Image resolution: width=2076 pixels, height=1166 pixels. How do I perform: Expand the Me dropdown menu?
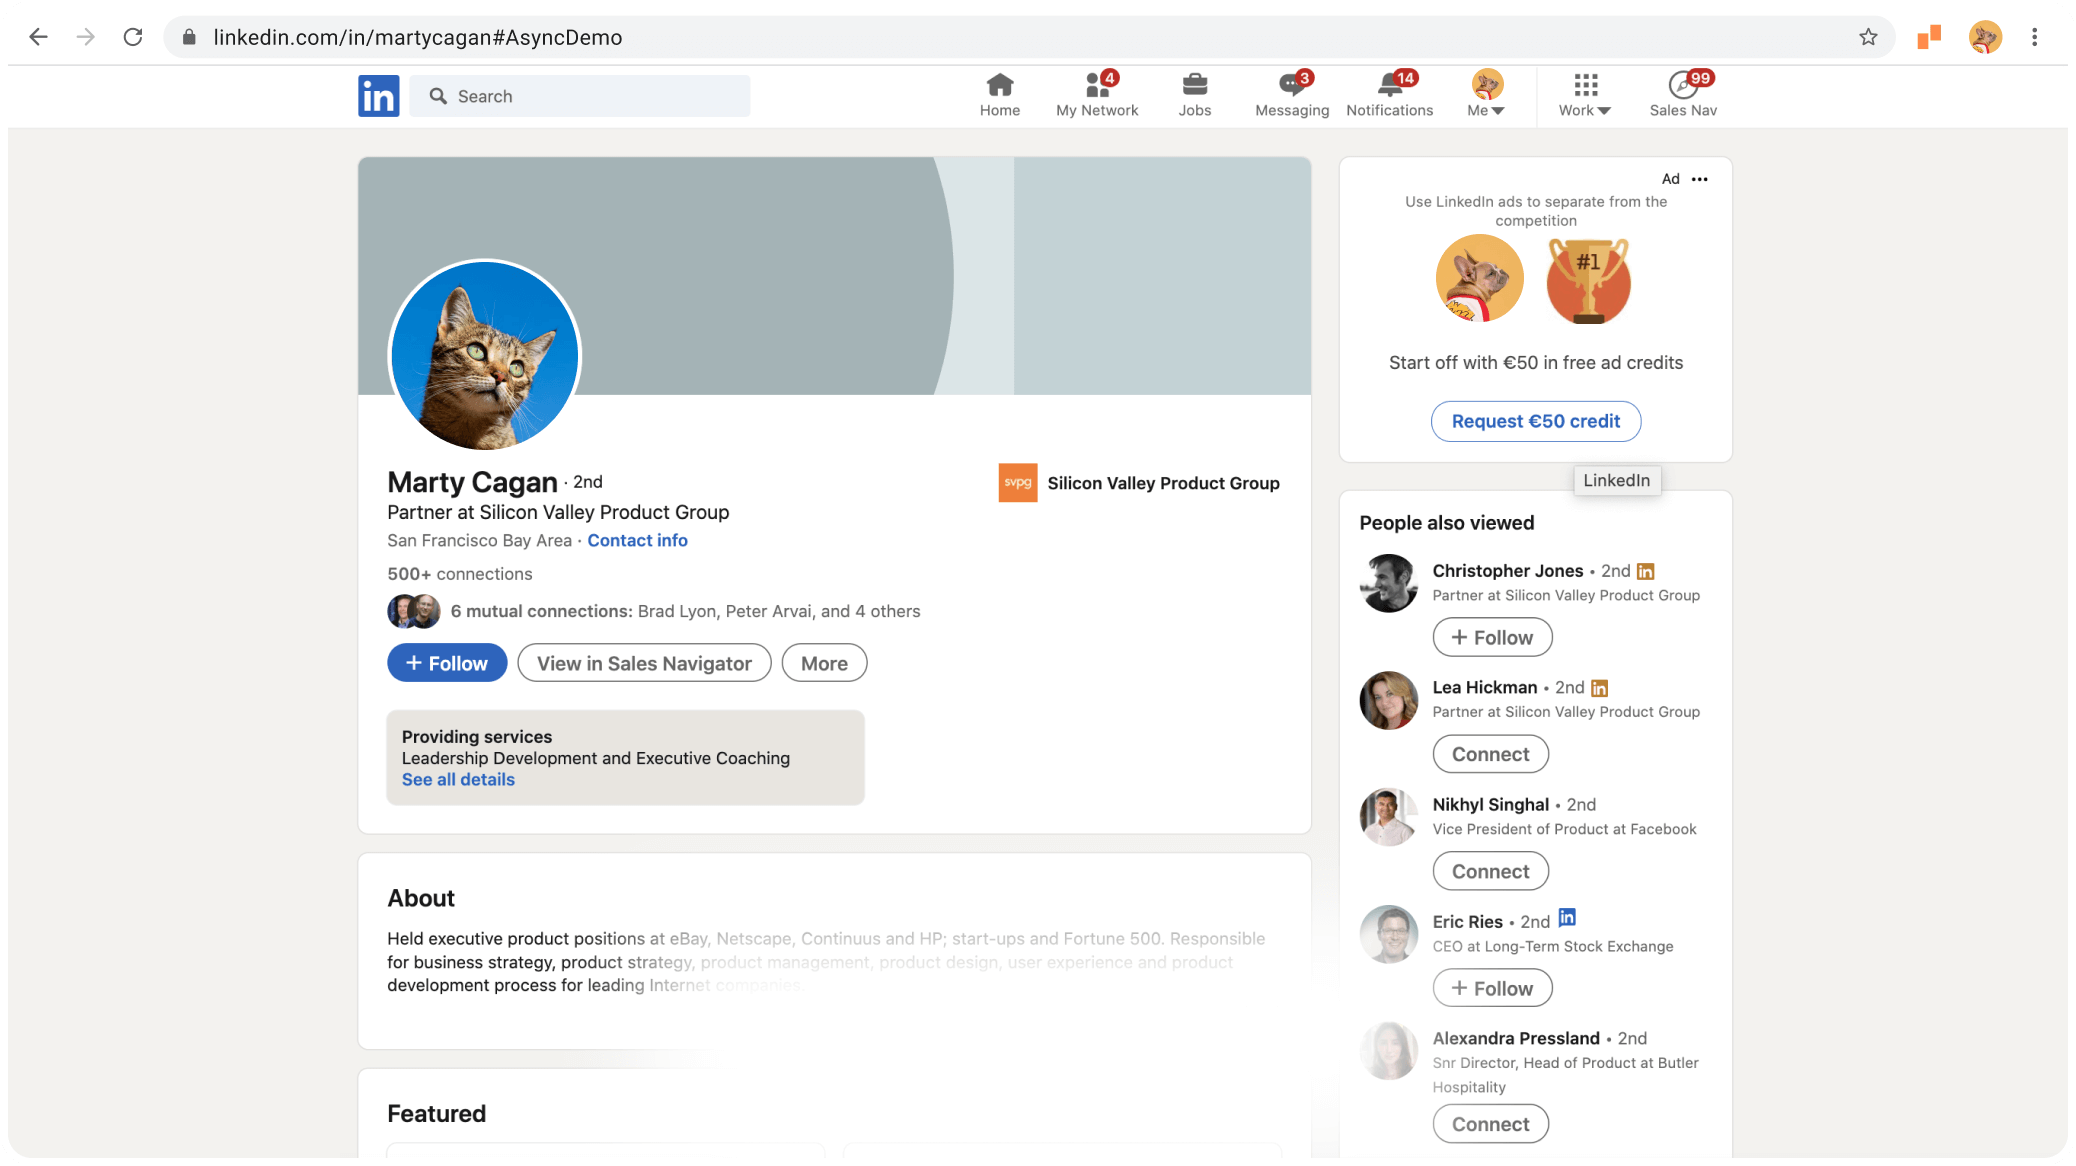(x=1486, y=95)
